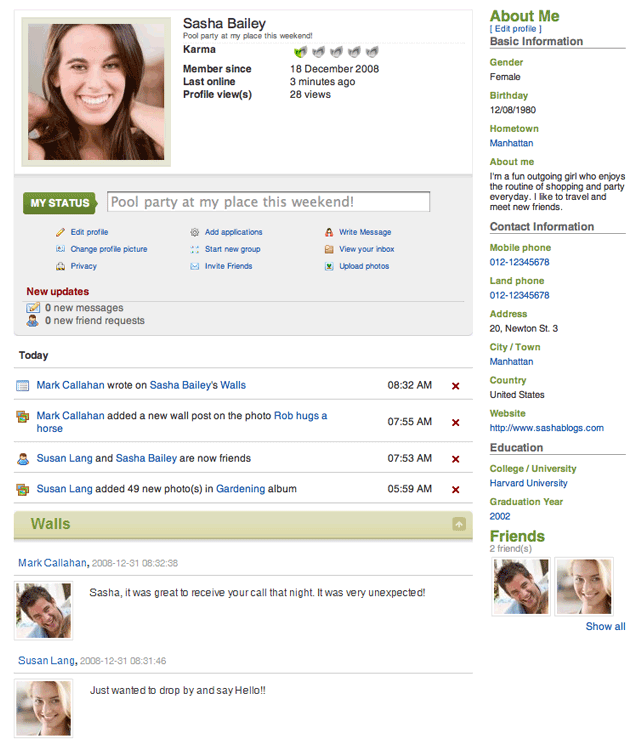
Task: Collapse the Walls section
Action: pos(458,524)
